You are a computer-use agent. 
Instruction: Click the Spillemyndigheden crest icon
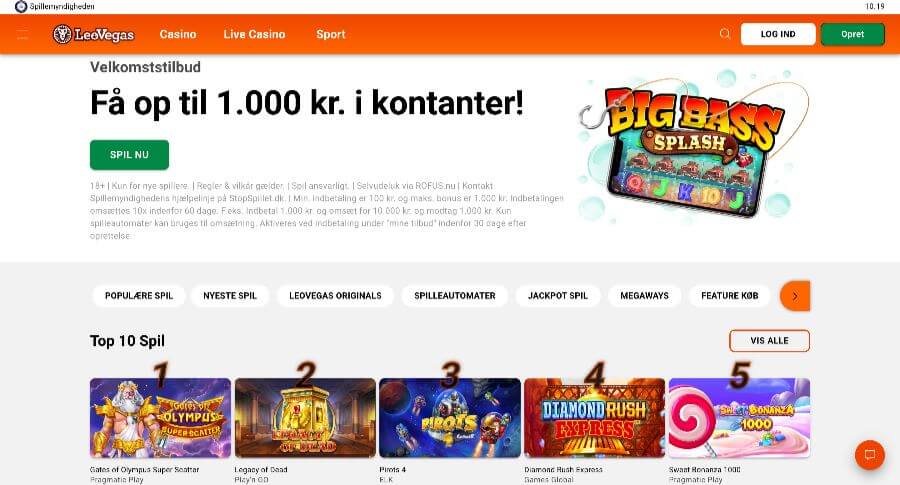click(x=21, y=6)
